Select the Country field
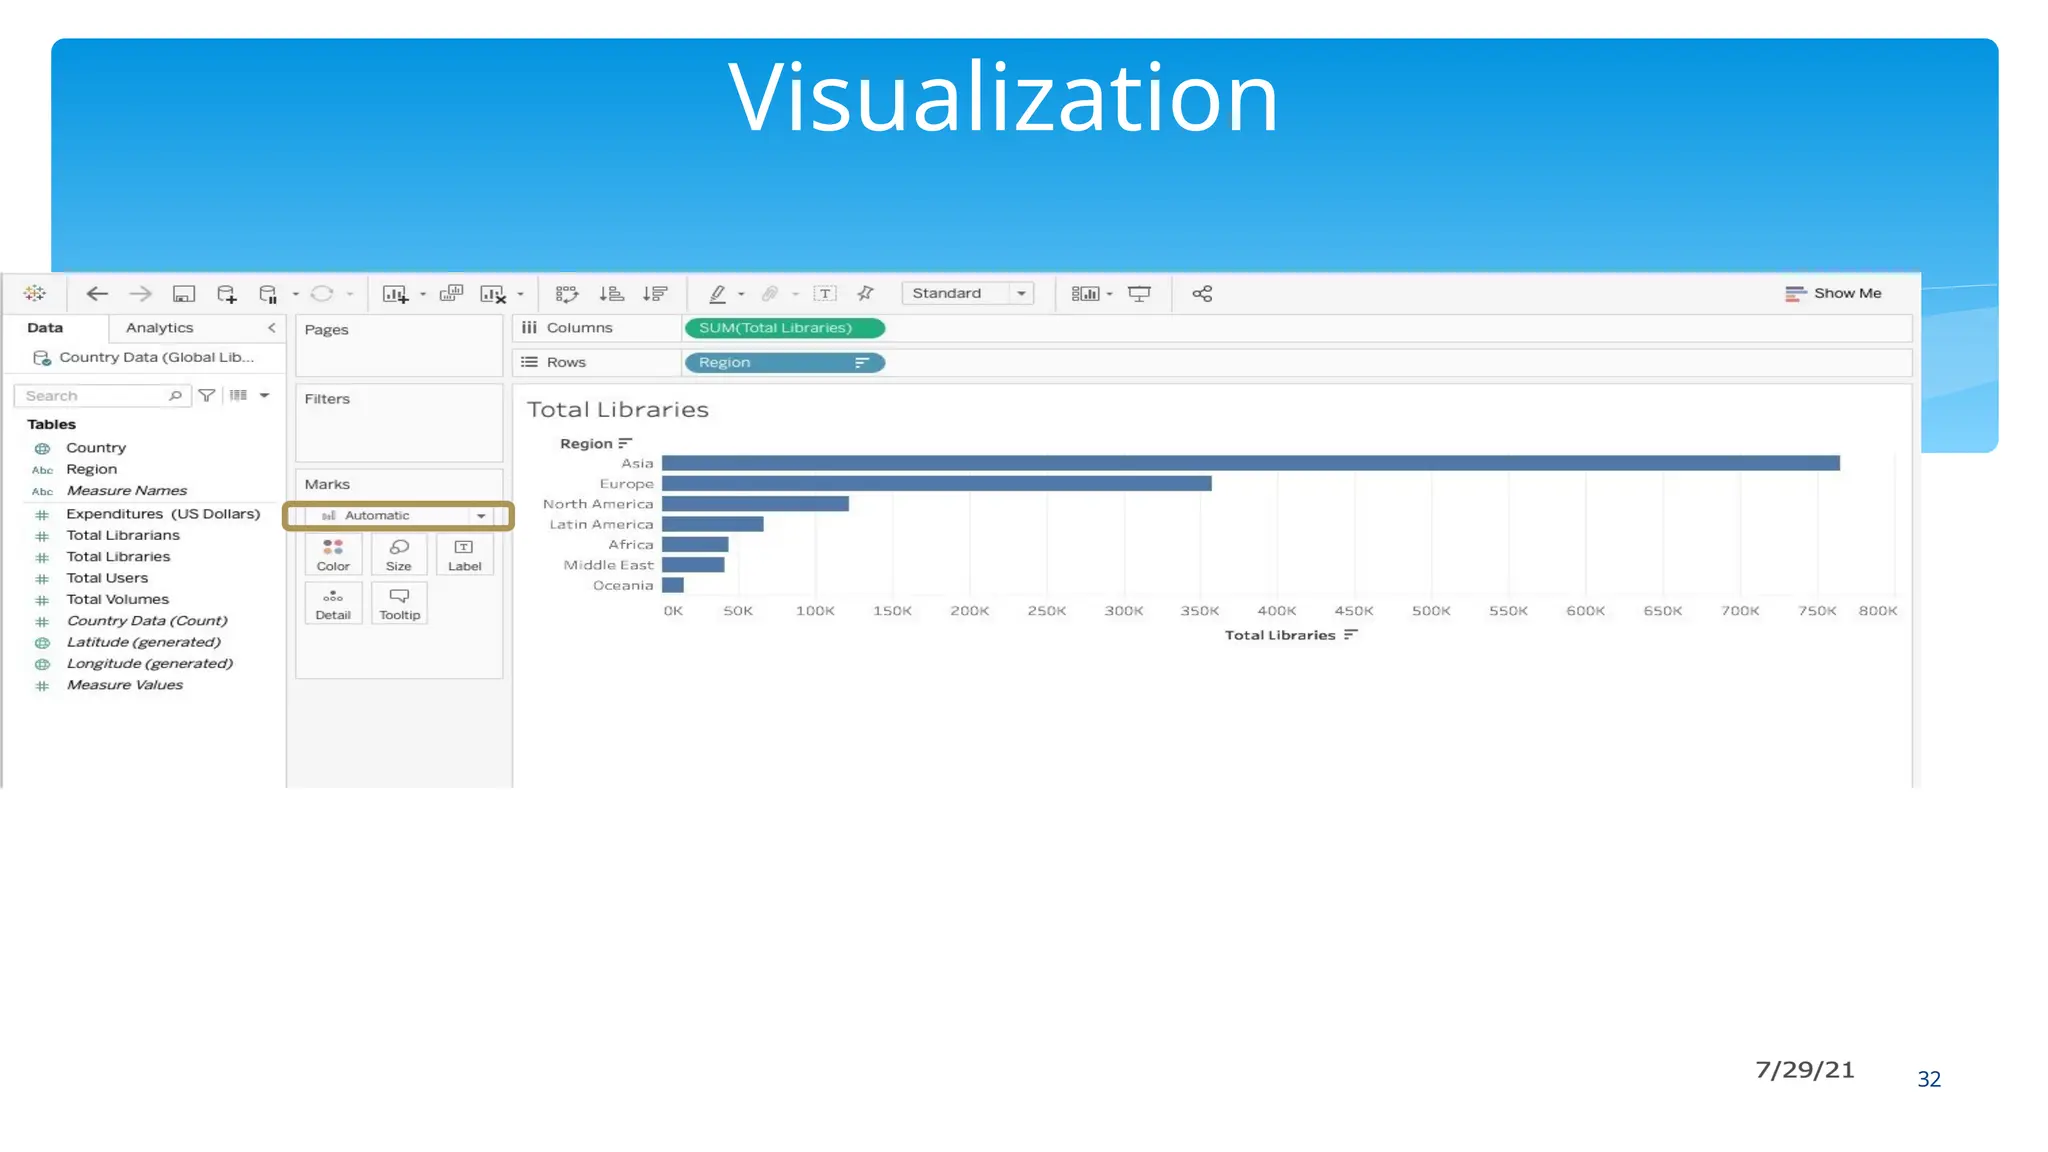Screen dimensions: 2048x1152 [x=96, y=448]
